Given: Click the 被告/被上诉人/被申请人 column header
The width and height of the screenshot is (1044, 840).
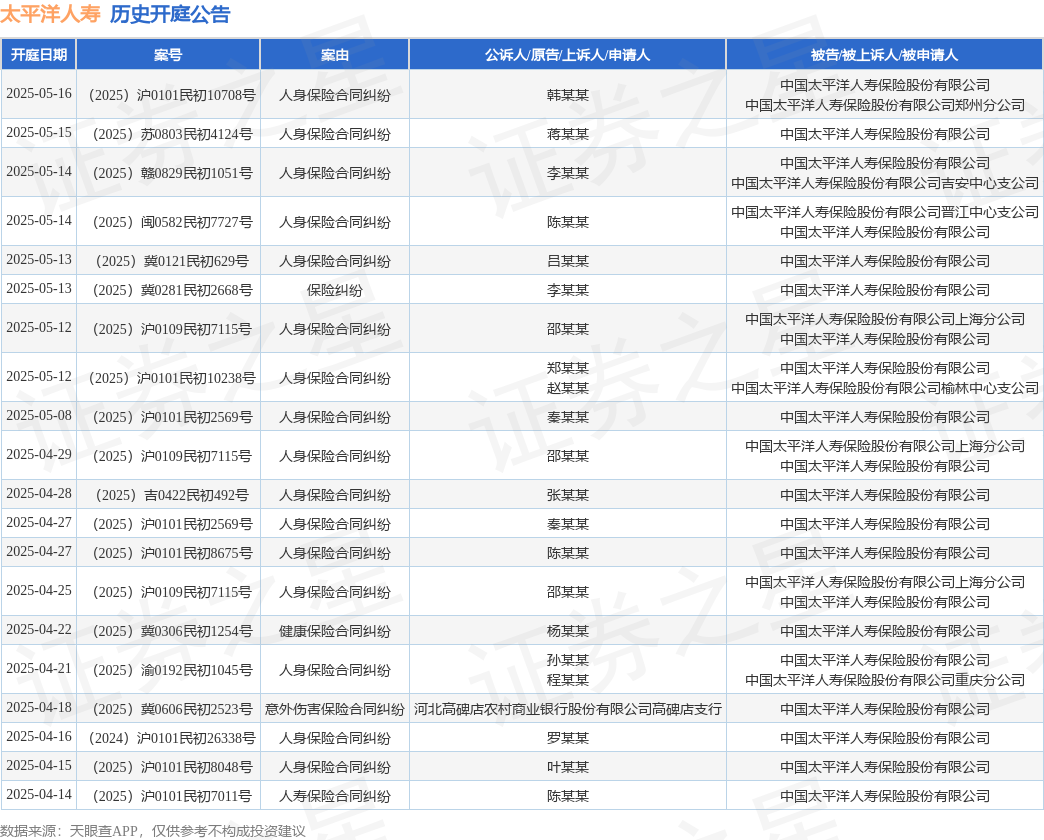Looking at the screenshot, I should point(884,55).
